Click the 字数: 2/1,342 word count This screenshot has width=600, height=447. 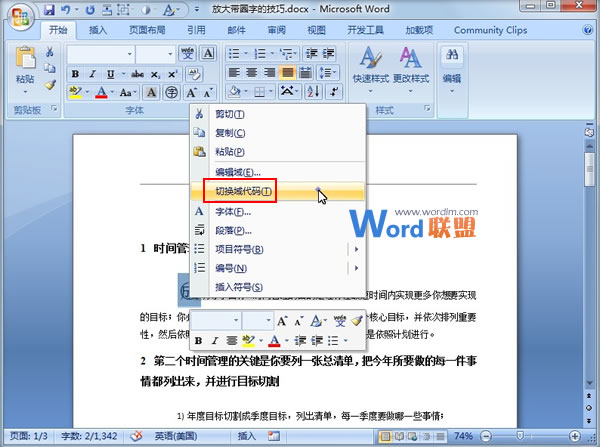pyautogui.click(x=89, y=436)
